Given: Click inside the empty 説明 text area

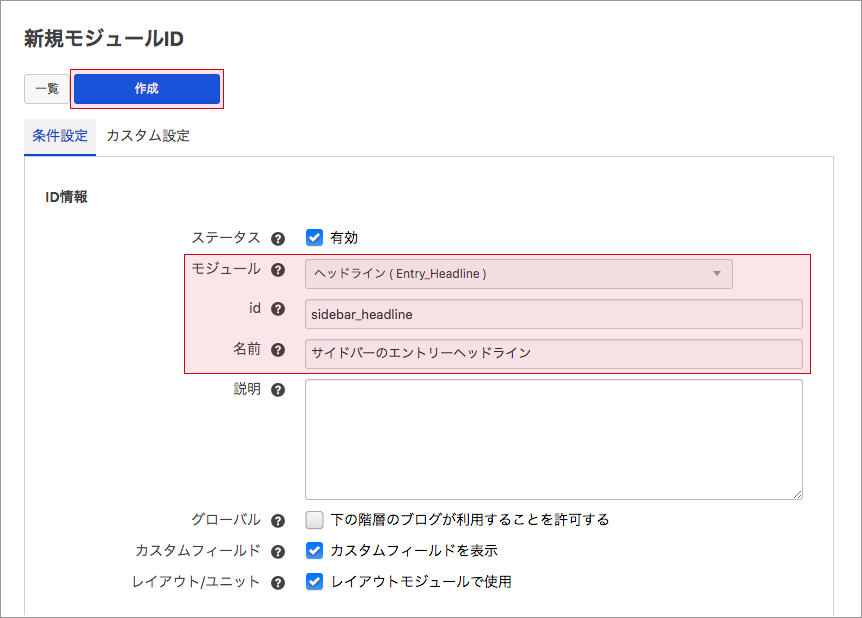Looking at the screenshot, I should point(553,439).
